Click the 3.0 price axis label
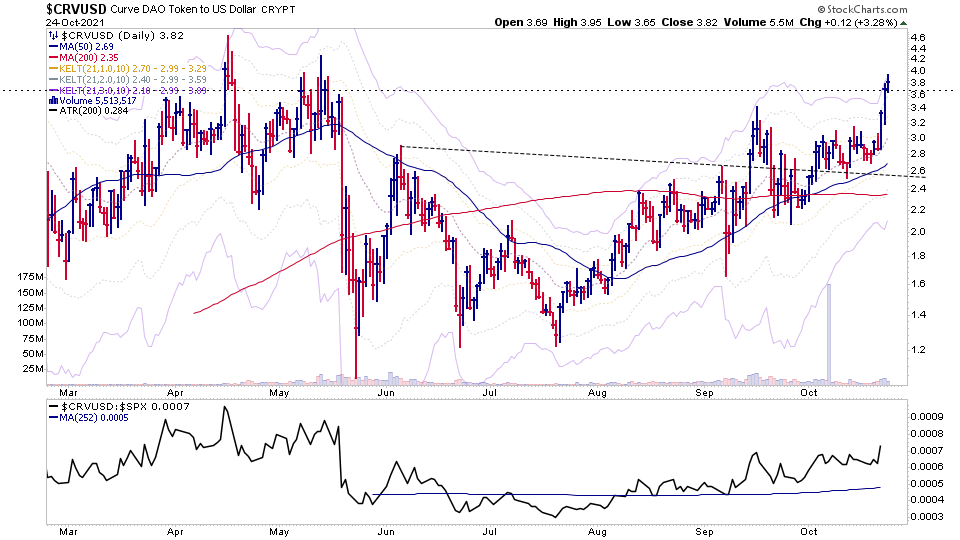 tap(918, 138)
